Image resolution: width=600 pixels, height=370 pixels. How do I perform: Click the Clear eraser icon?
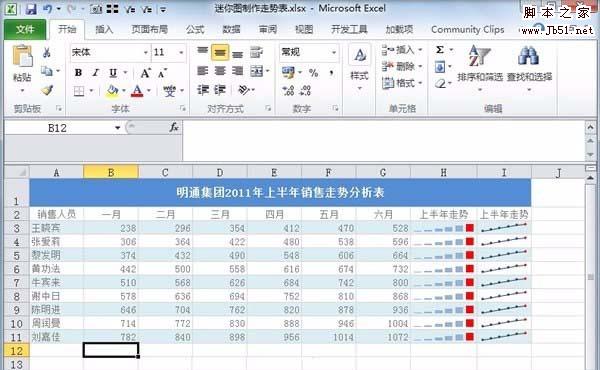click(x=440, y=83)
